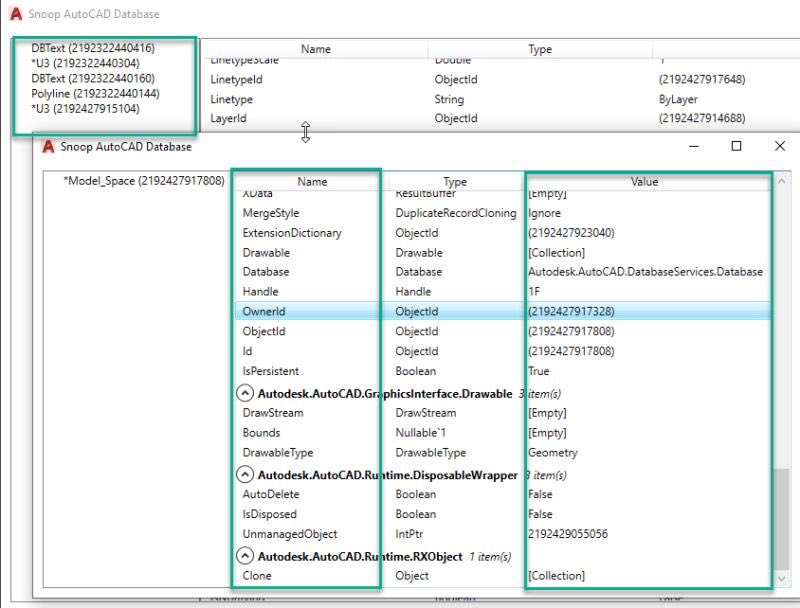Image resolution: width=800 pixels, height=608 pixels.
Task: Click the [Collection] value of Clone row
Action: [x=556, y=575]
